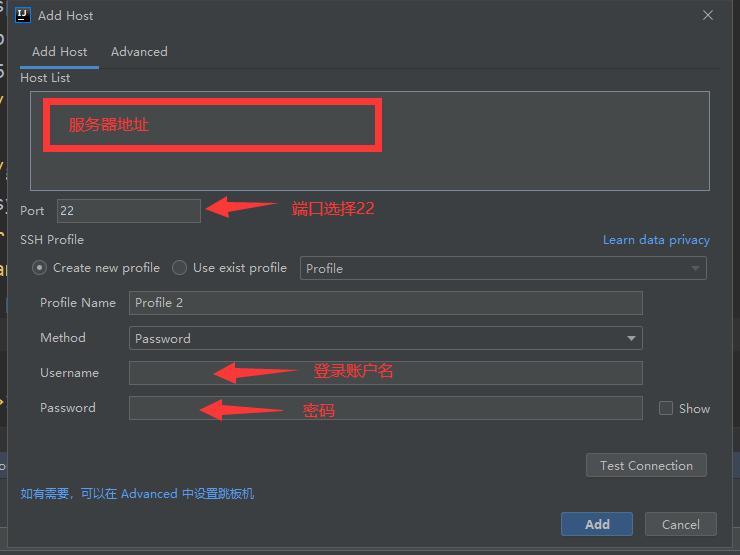
Task: Click the Host List label
Action: [45, 77]
